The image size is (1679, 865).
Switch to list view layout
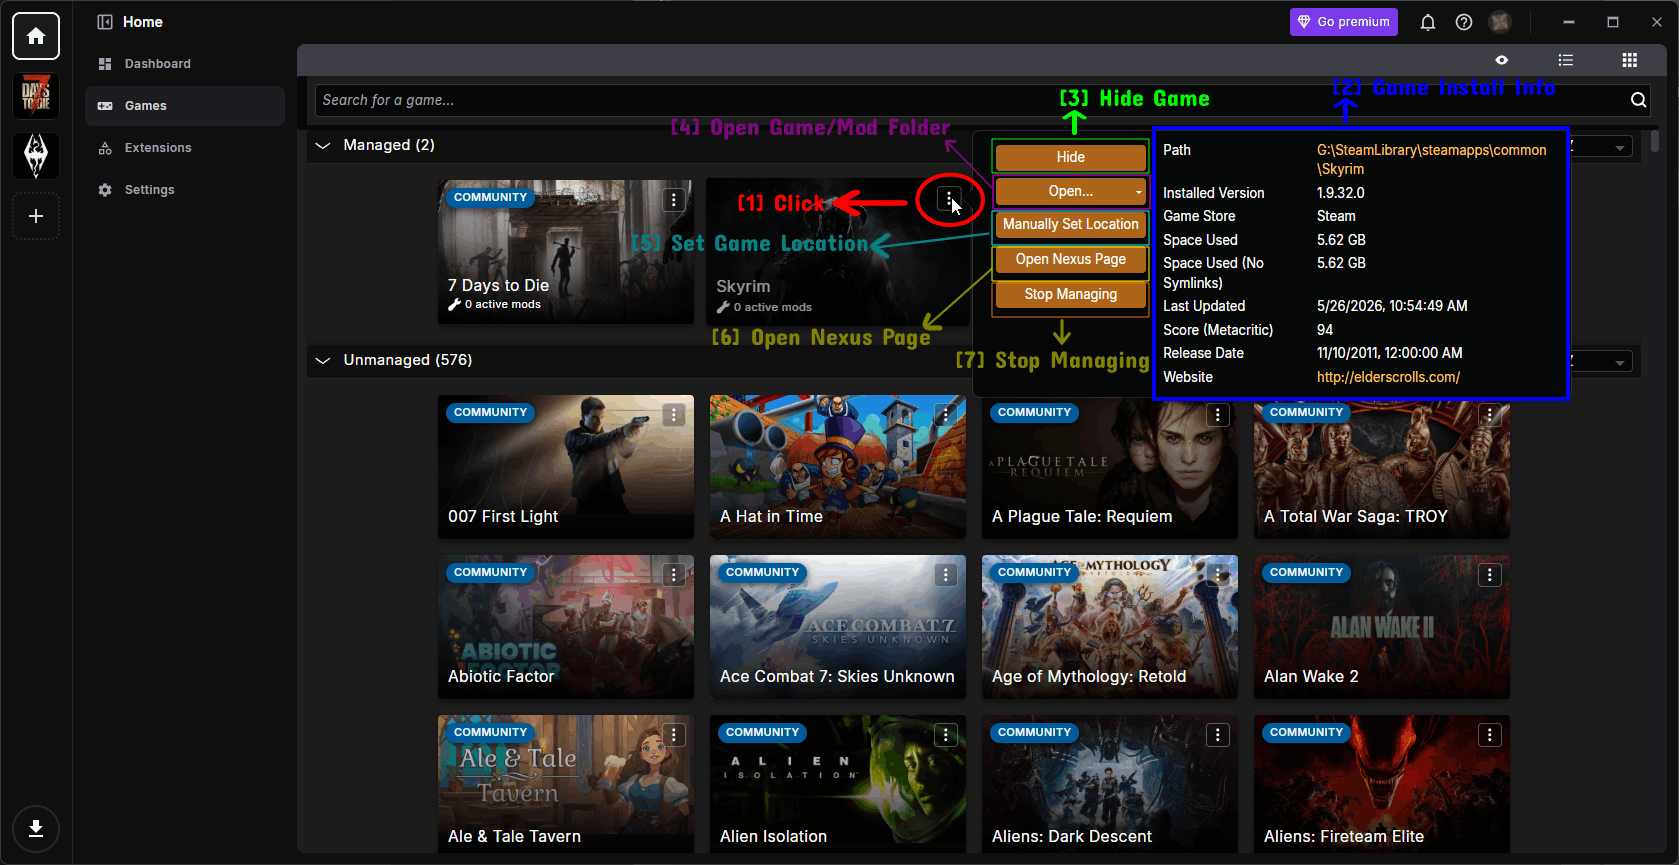[1566, 60]
